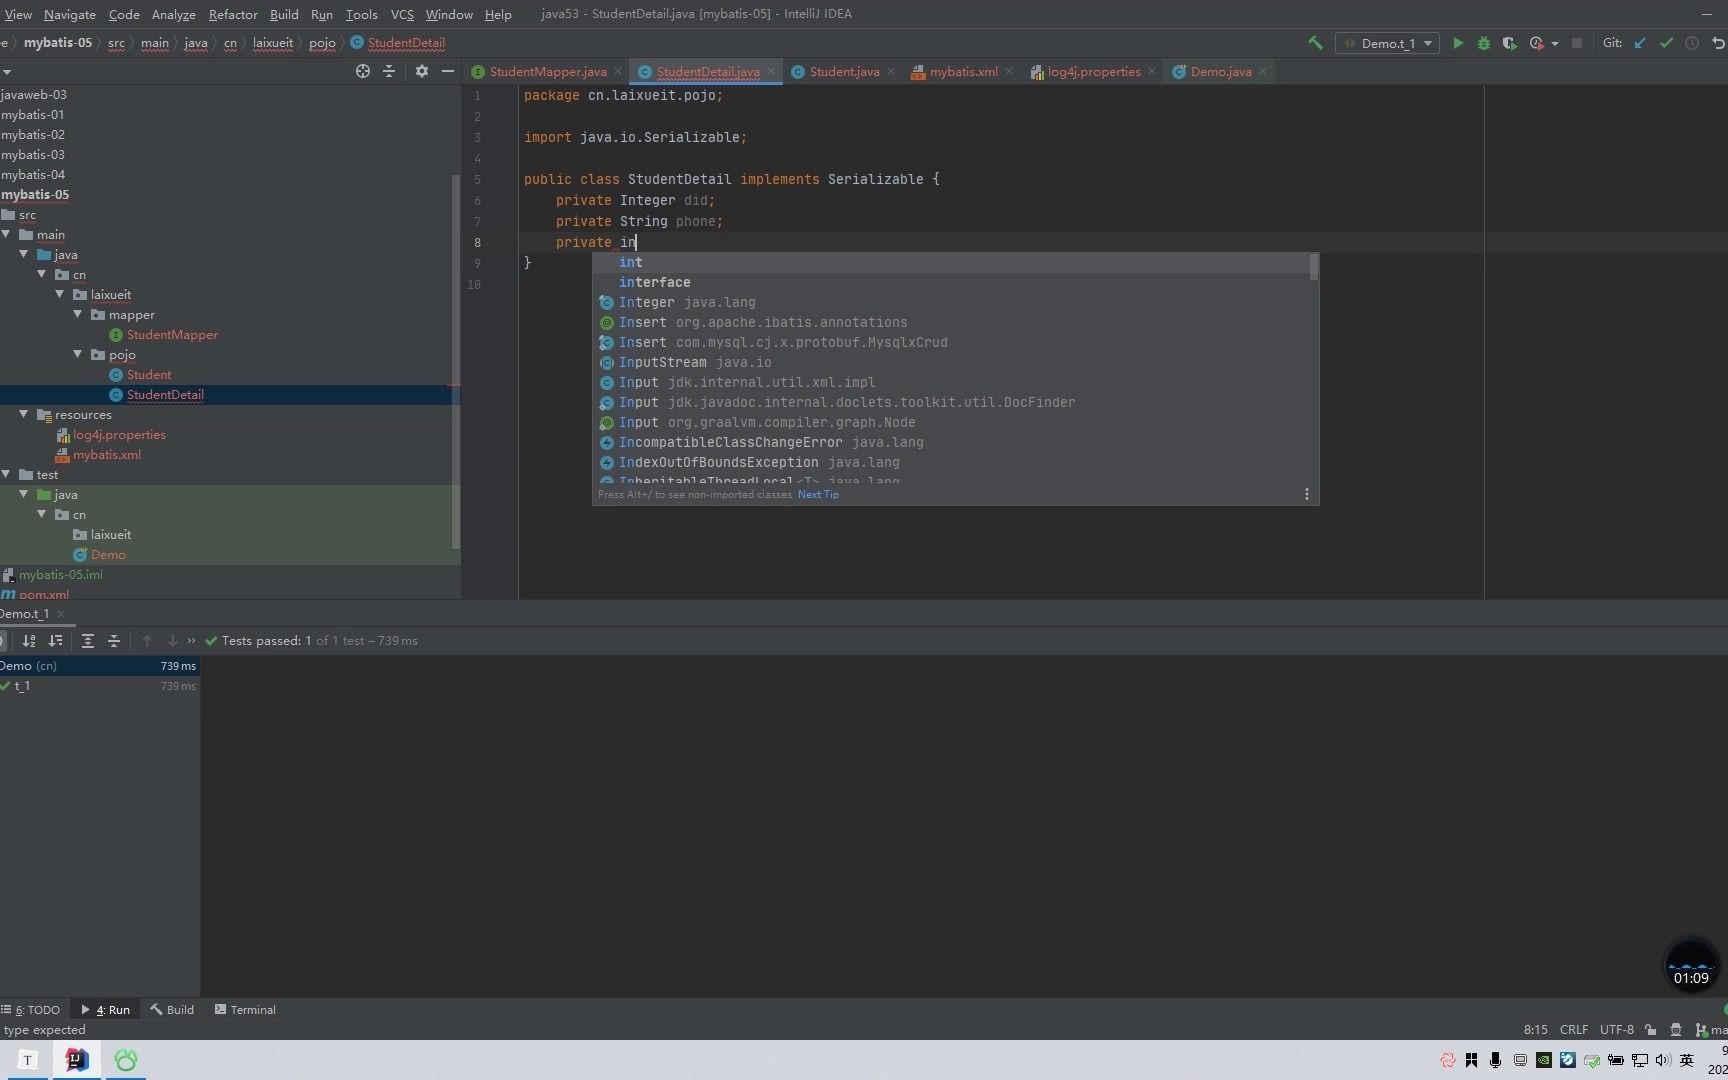
Task: Open project panel gear settings
Action: tap(422, 71)
